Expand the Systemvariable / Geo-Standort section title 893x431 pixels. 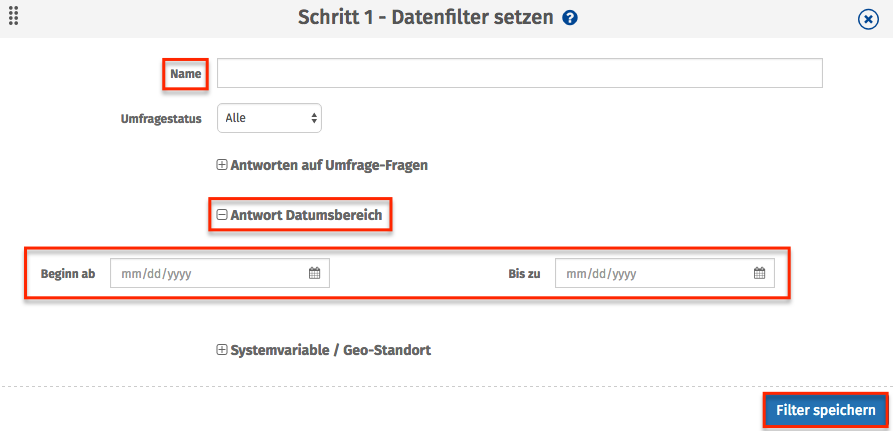pyautogui.click(x=330, y=350)
